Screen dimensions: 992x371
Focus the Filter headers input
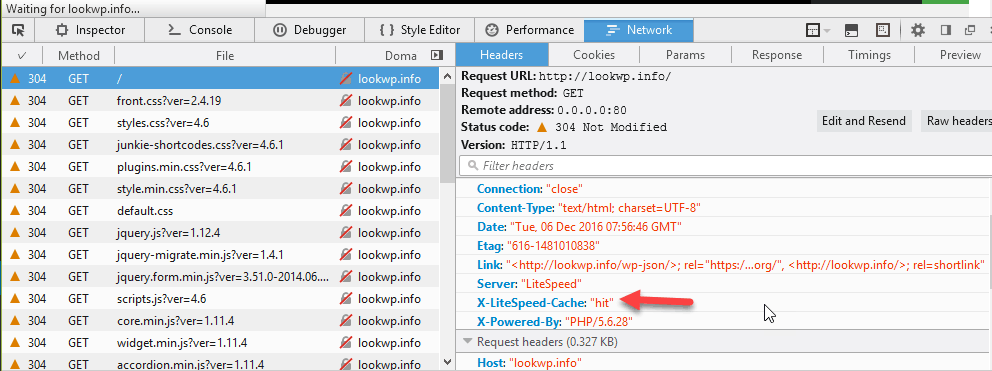tap(726, 166)
